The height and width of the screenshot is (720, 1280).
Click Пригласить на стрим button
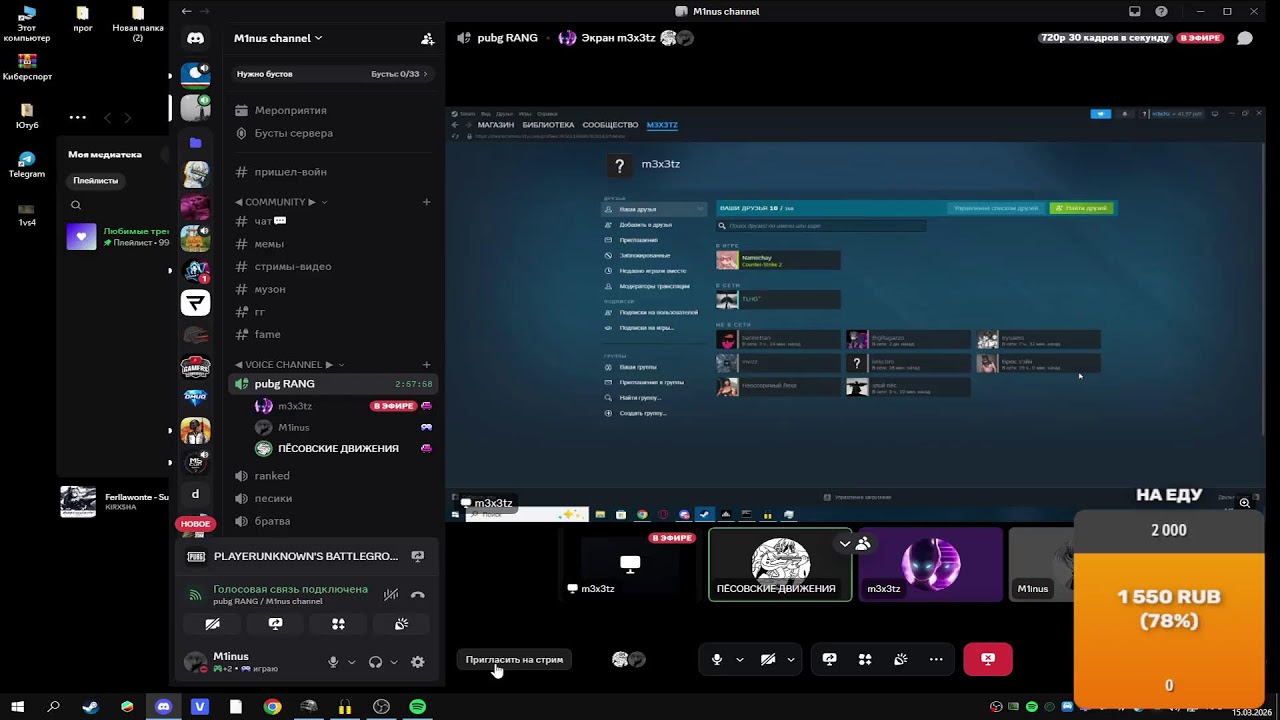514,660
